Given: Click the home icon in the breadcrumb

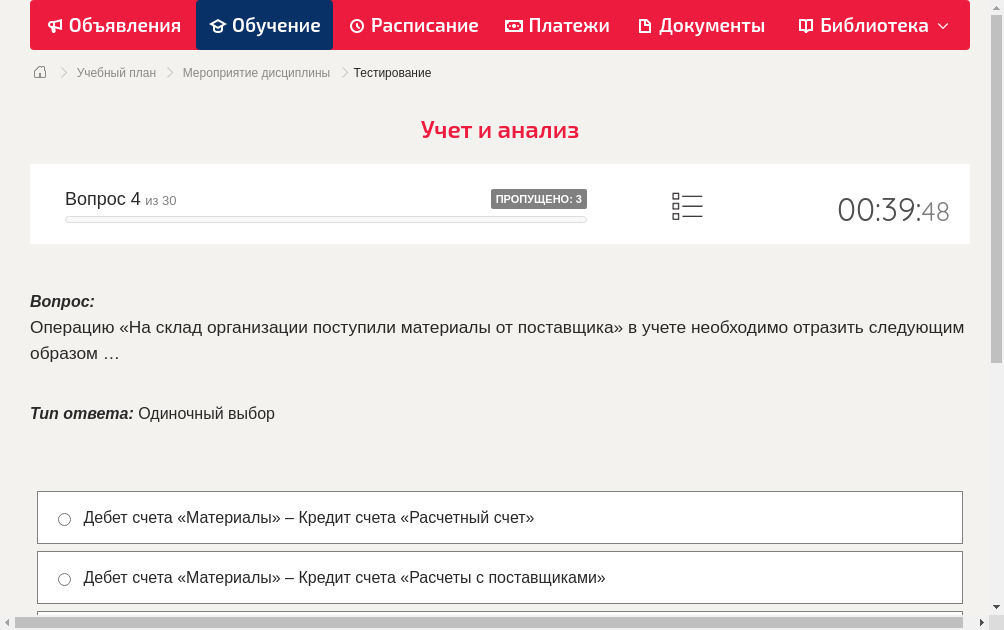Looking at the screenshot, I should tap(39, 72).
